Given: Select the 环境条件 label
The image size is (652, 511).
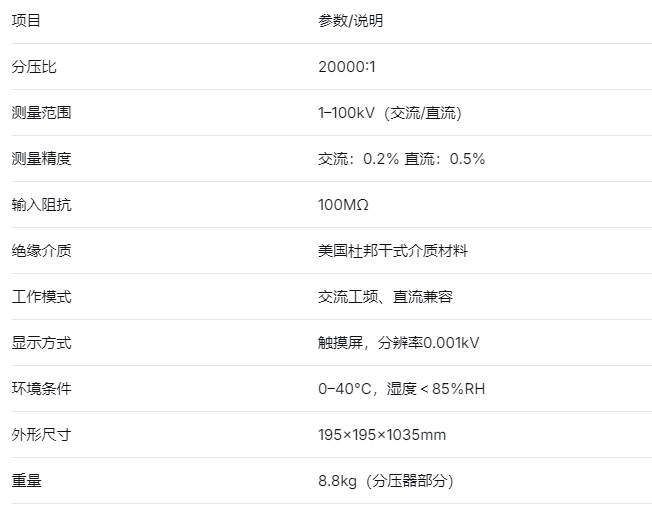Looking at the screenshot, I should click(x=41, y=389).
